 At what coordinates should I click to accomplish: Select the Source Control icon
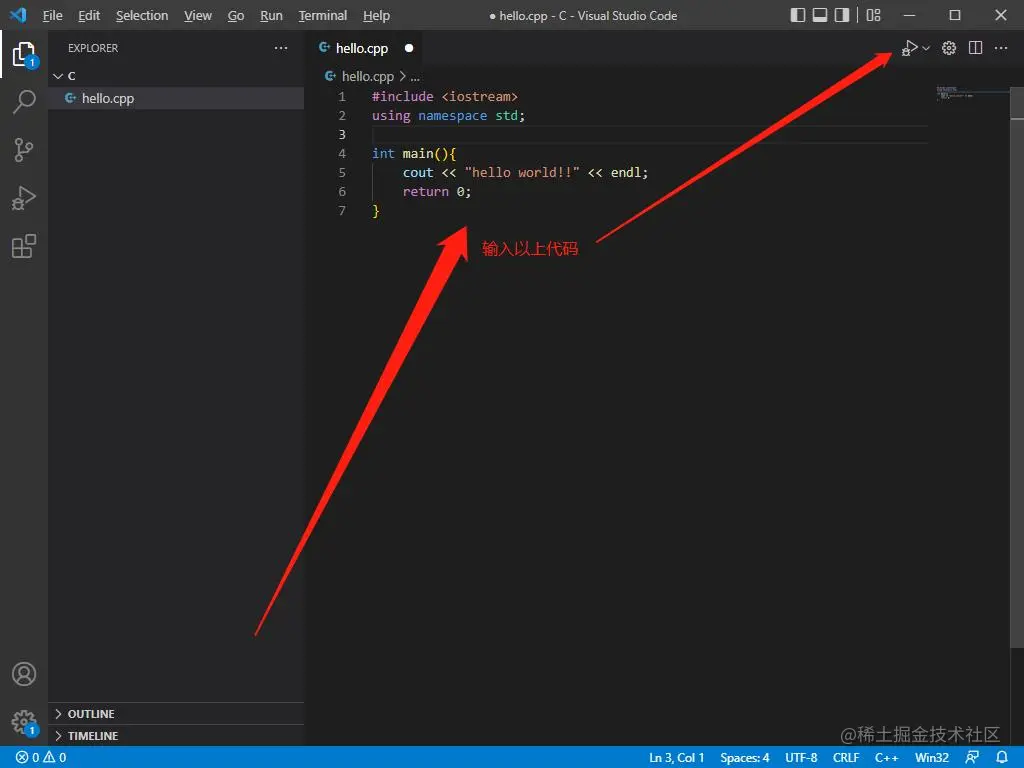24,149
